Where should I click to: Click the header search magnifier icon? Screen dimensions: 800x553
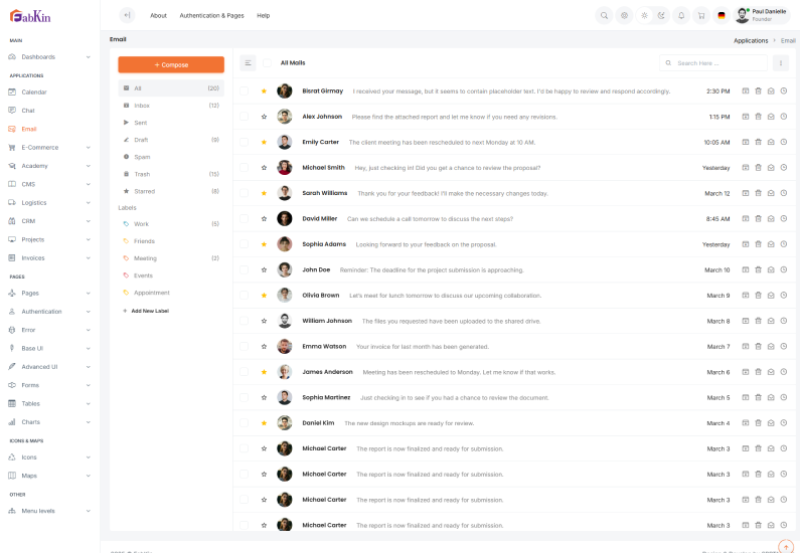pyautogui.click(x=604, y=15)
